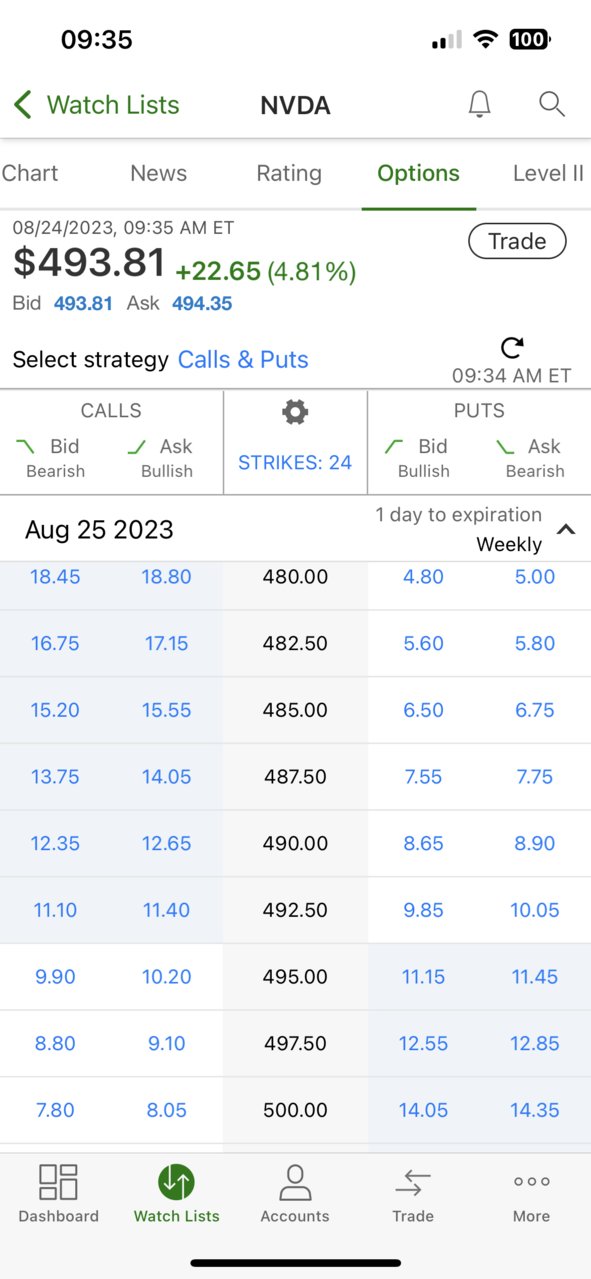Change the Calls & Puts strategy selection
The height and width of the screenshot is (1279, 591).
[x=243, y=360]
